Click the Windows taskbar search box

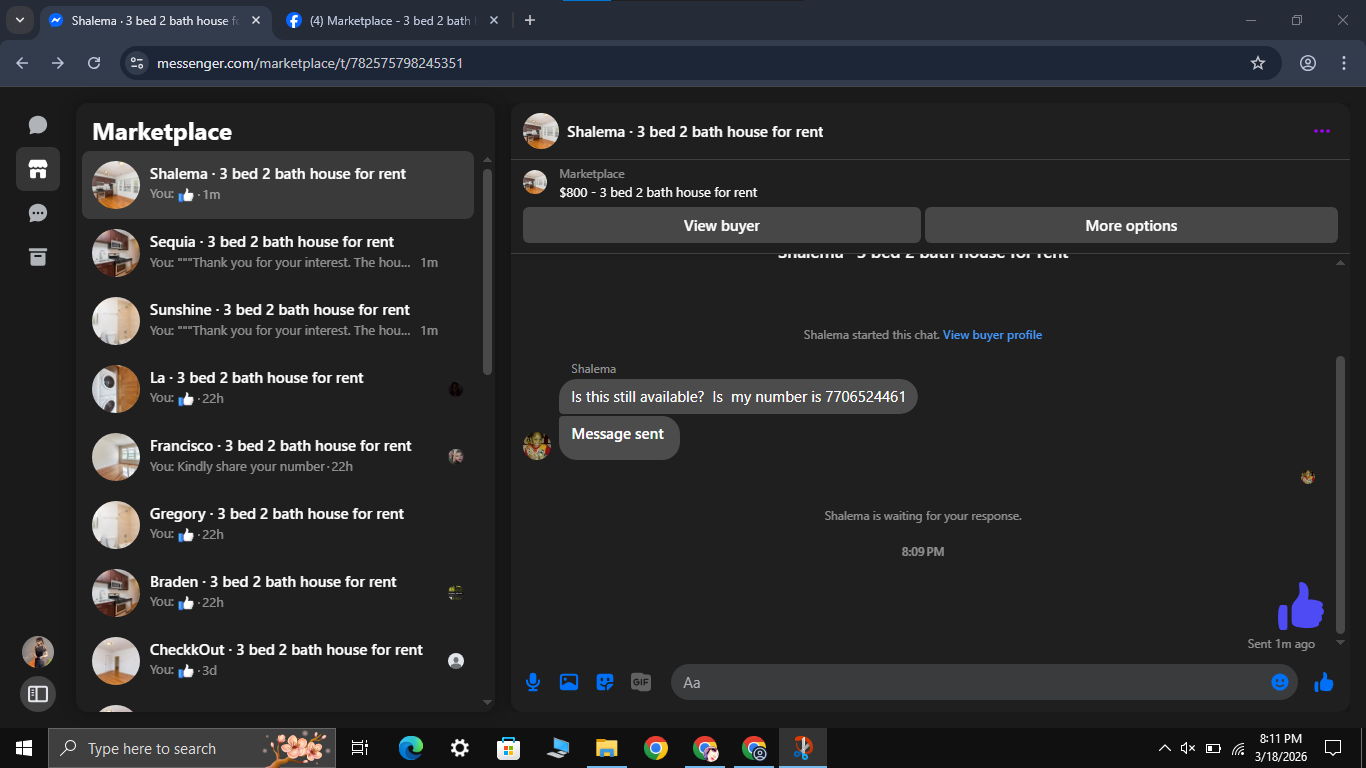point(194,748)
